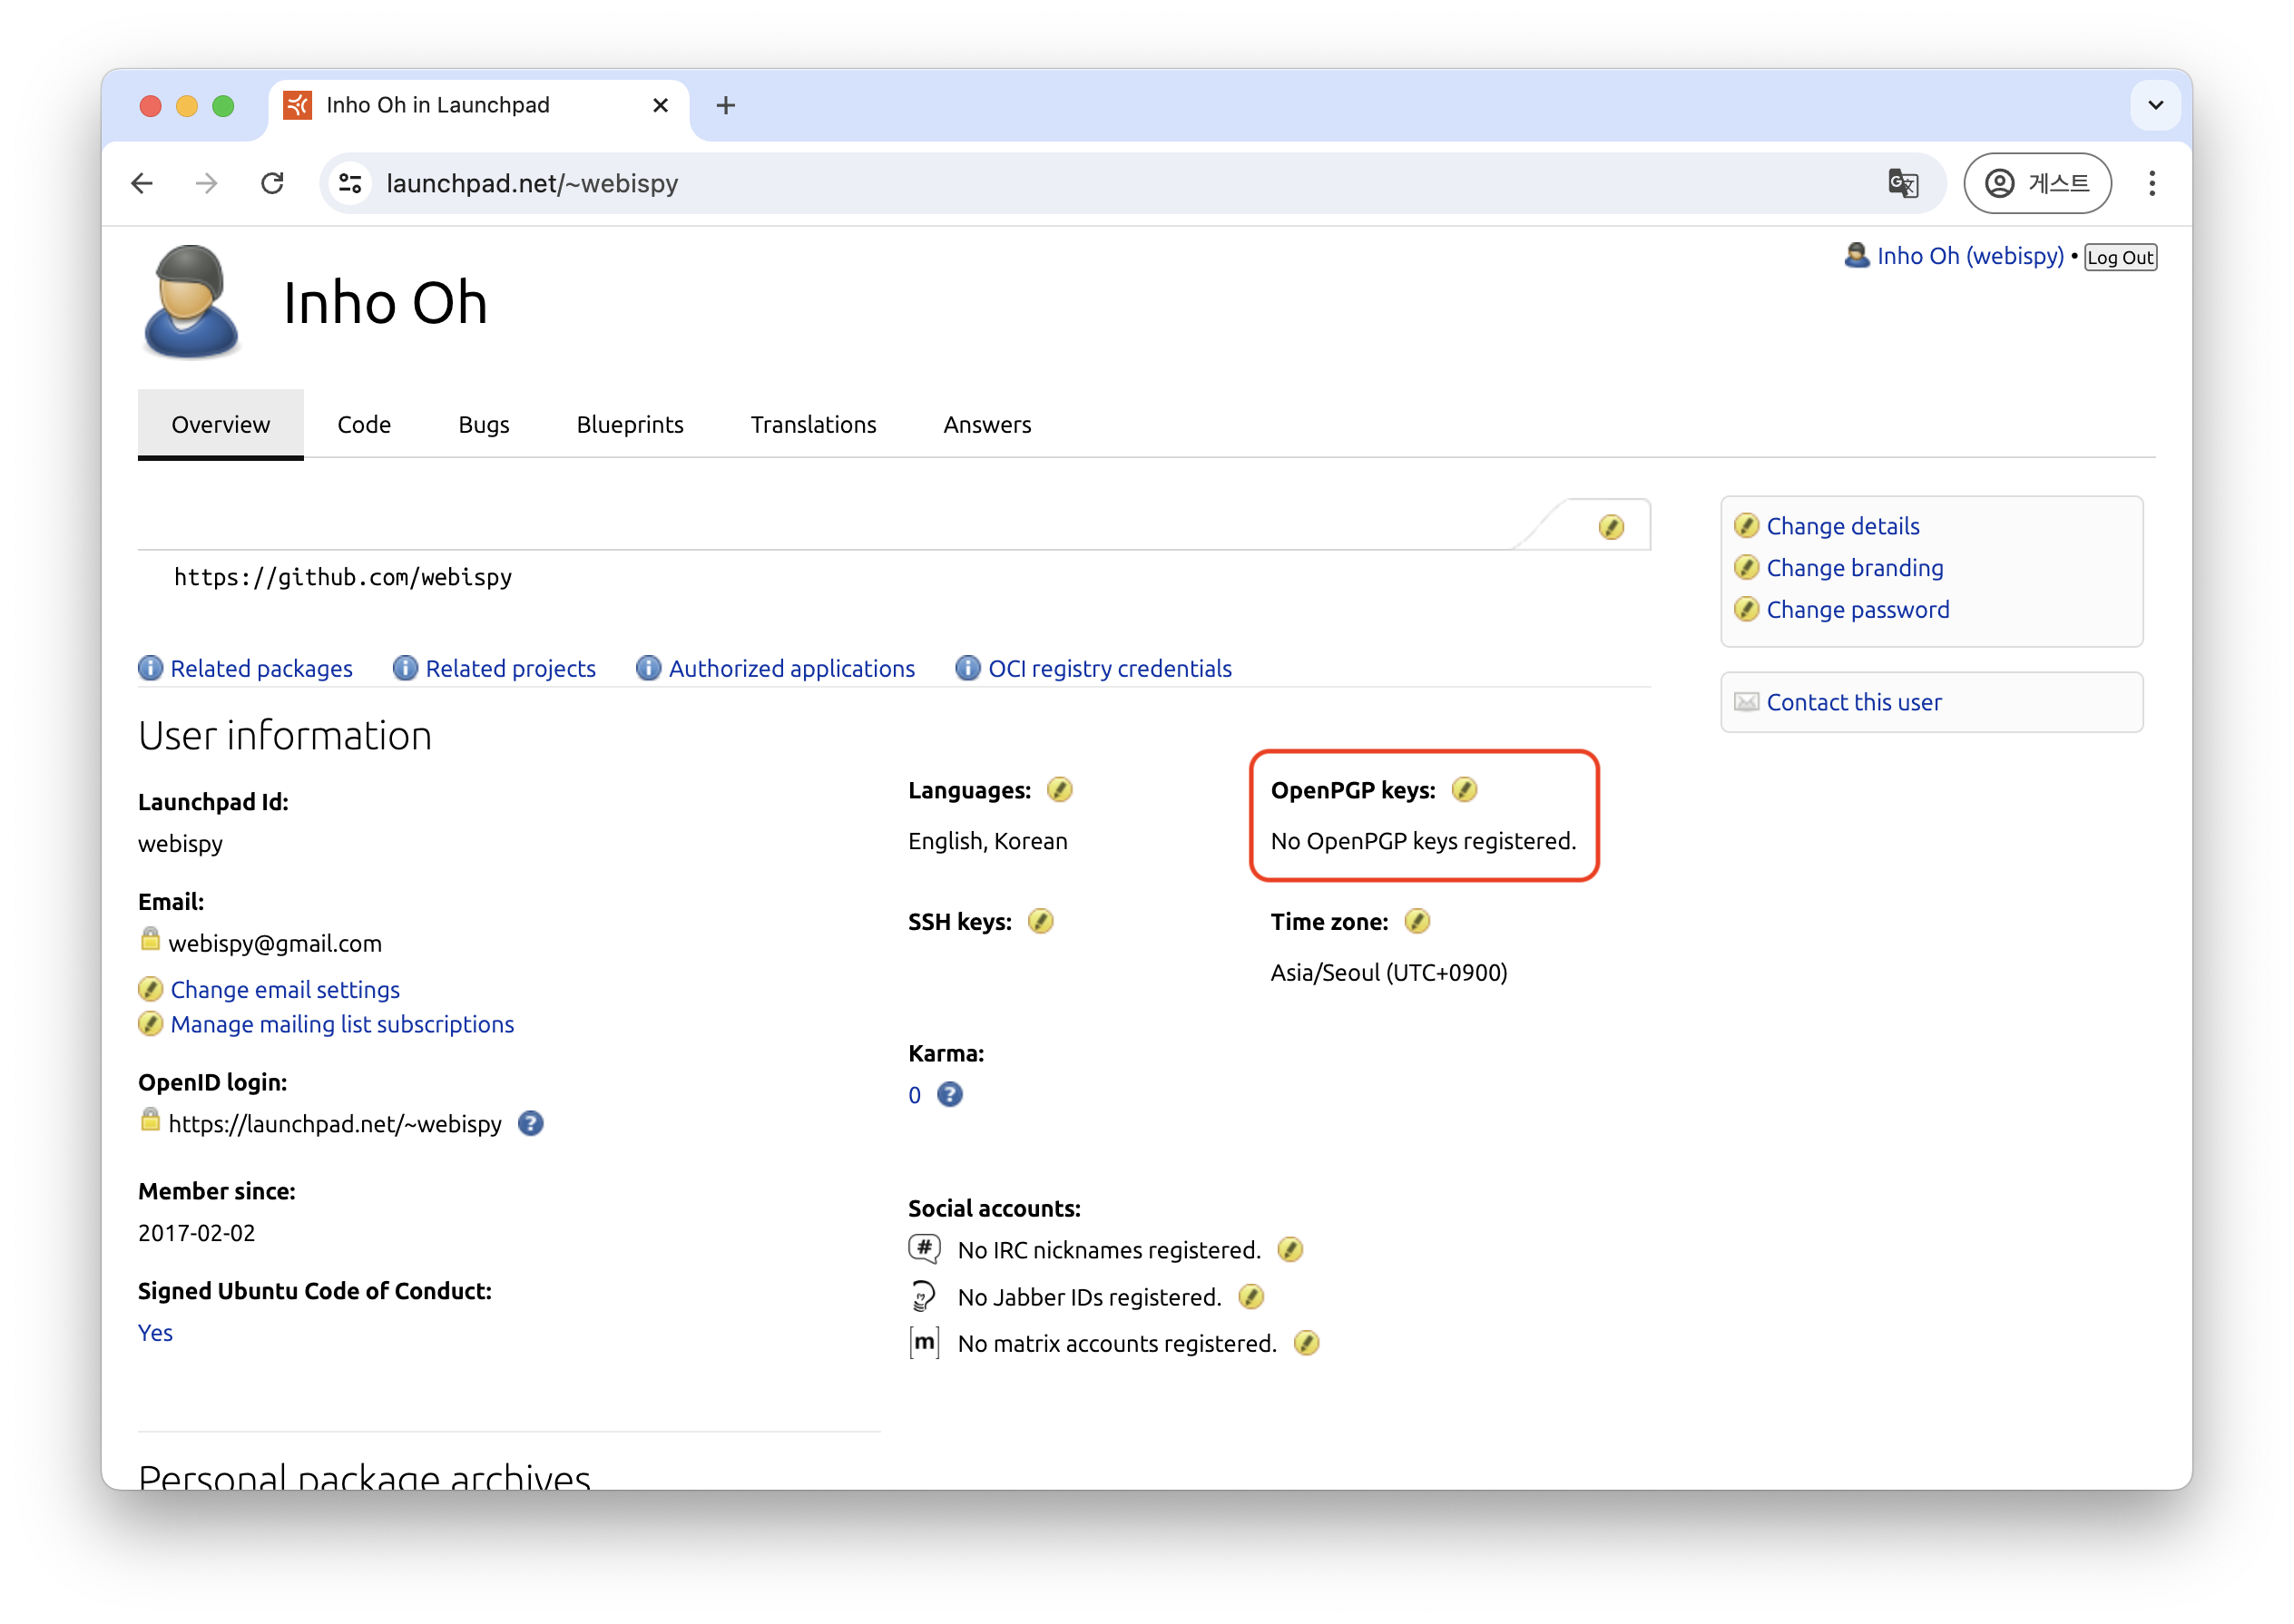Click the edit icon beside Time zone
Screen dimensions: 2294x1624
pyautogui.click(x=1417, y=921)
